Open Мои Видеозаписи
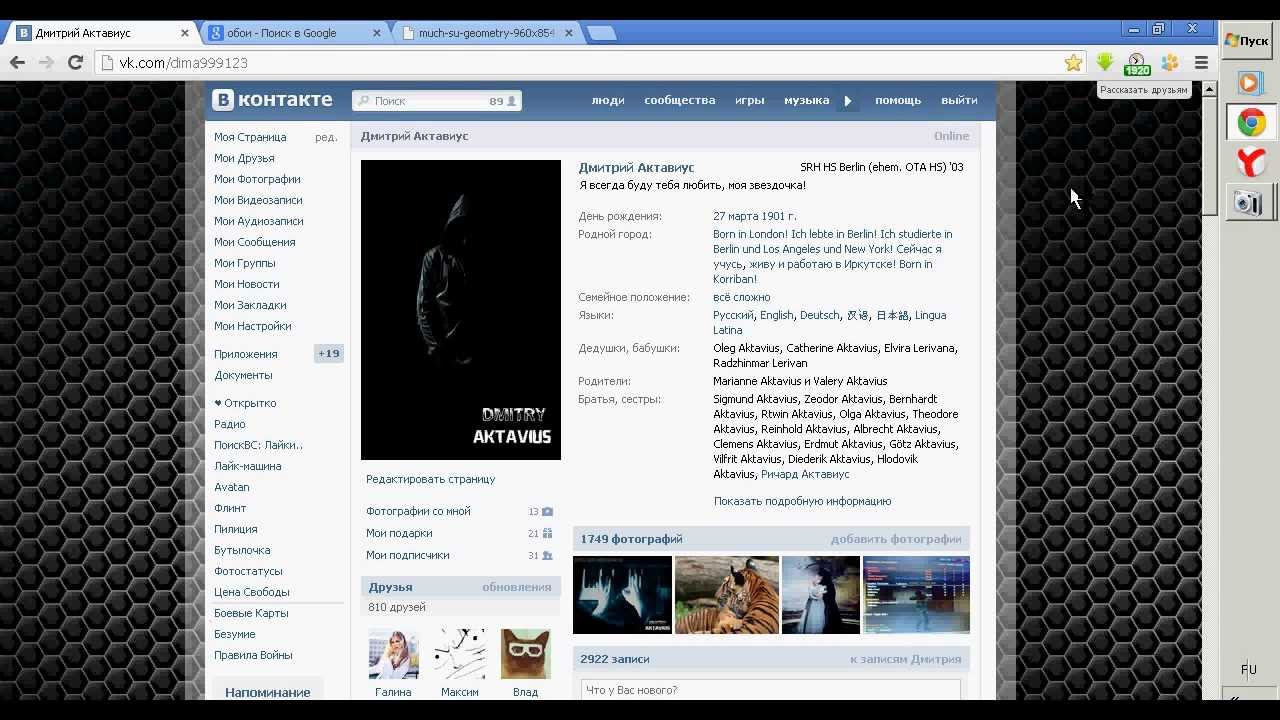The height and width of the screenshot is (720, 1280). pyautogui.click(x=258, y=200)
